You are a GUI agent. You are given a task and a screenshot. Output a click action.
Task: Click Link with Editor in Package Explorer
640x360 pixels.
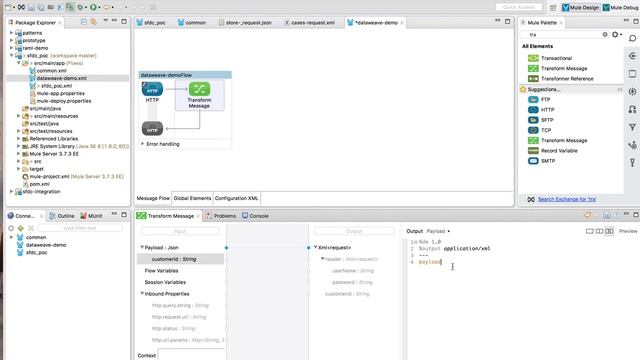(93, 22)
